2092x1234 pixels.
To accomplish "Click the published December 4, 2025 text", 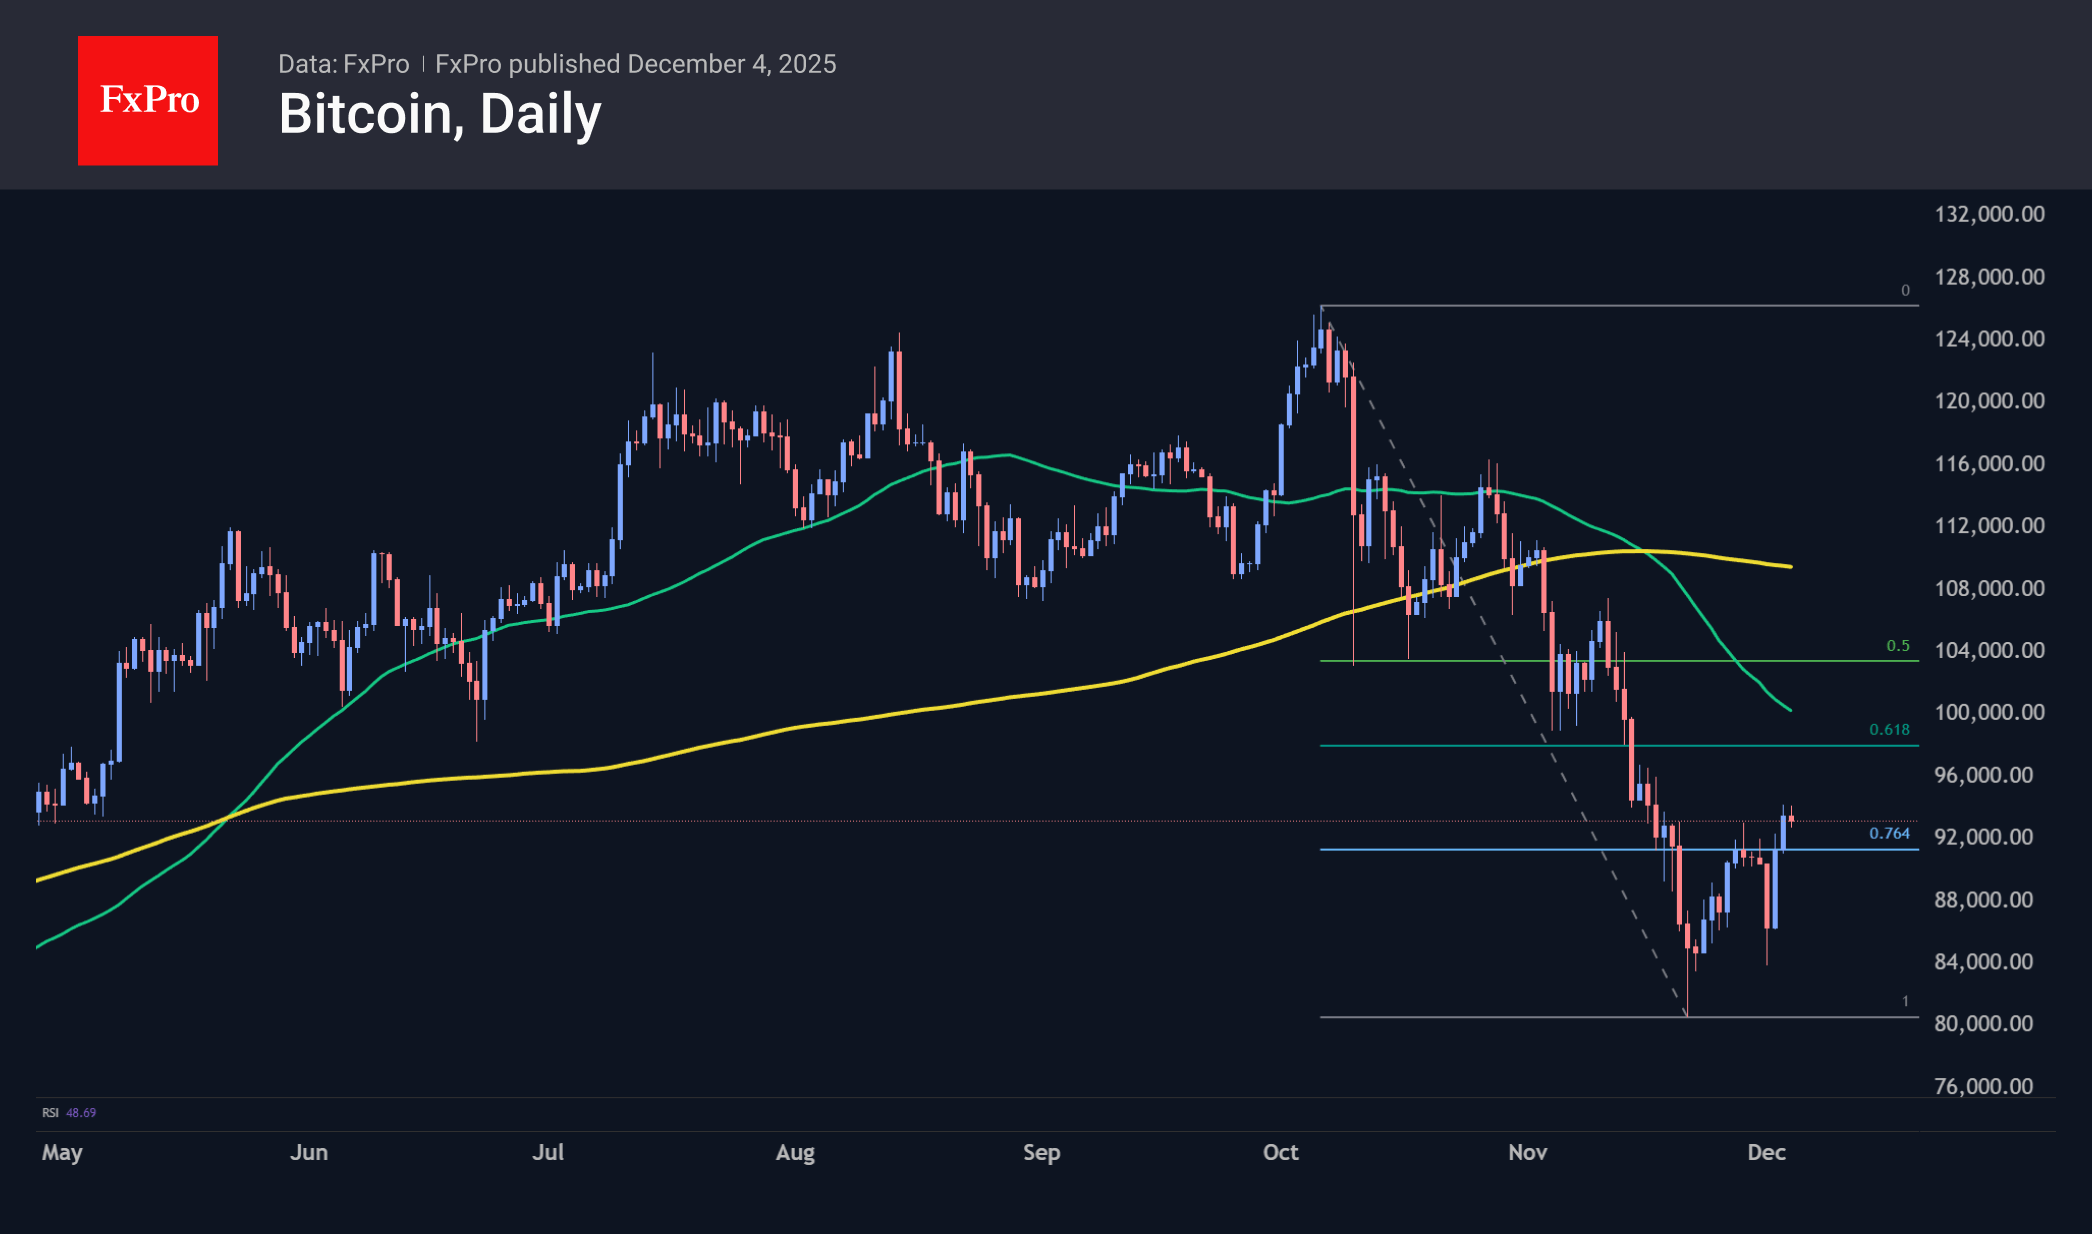I will (636, 64).
